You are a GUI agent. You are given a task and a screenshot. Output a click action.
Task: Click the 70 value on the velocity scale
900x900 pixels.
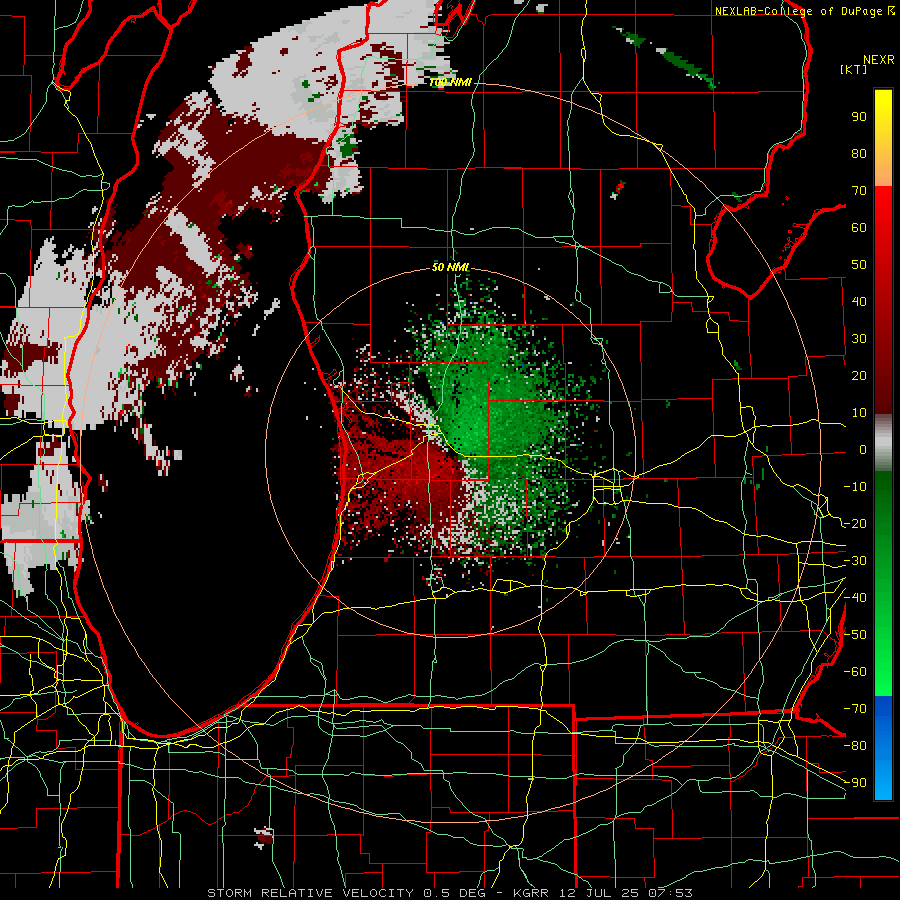(859, 191)
